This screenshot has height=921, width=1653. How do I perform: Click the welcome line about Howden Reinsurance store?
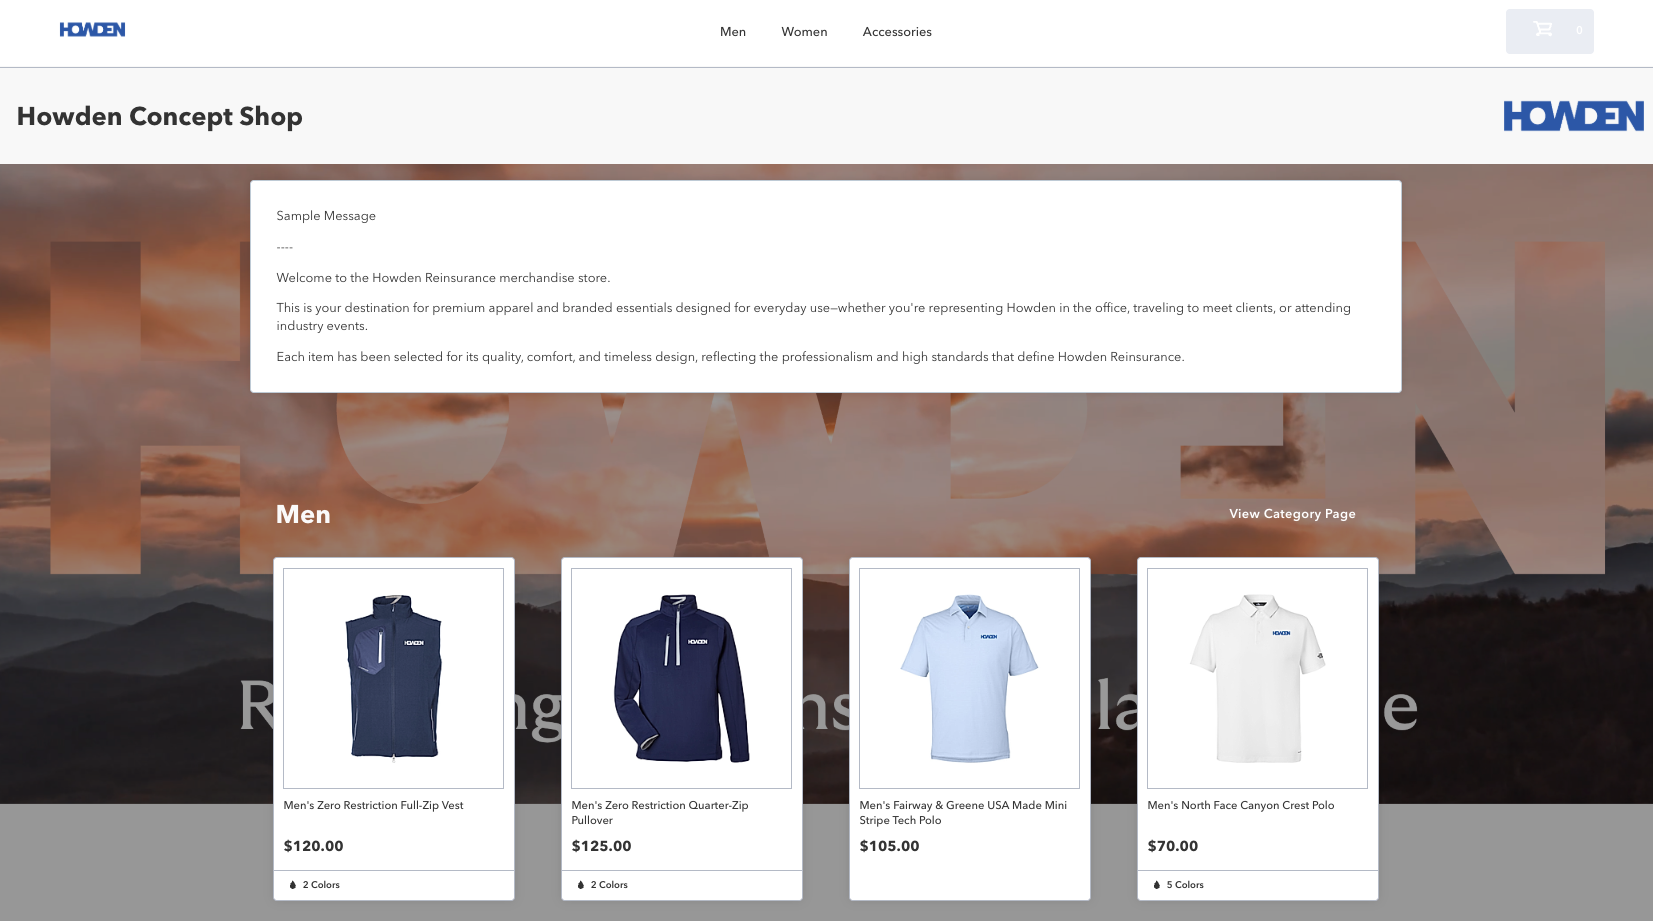[x=443, y=278]
